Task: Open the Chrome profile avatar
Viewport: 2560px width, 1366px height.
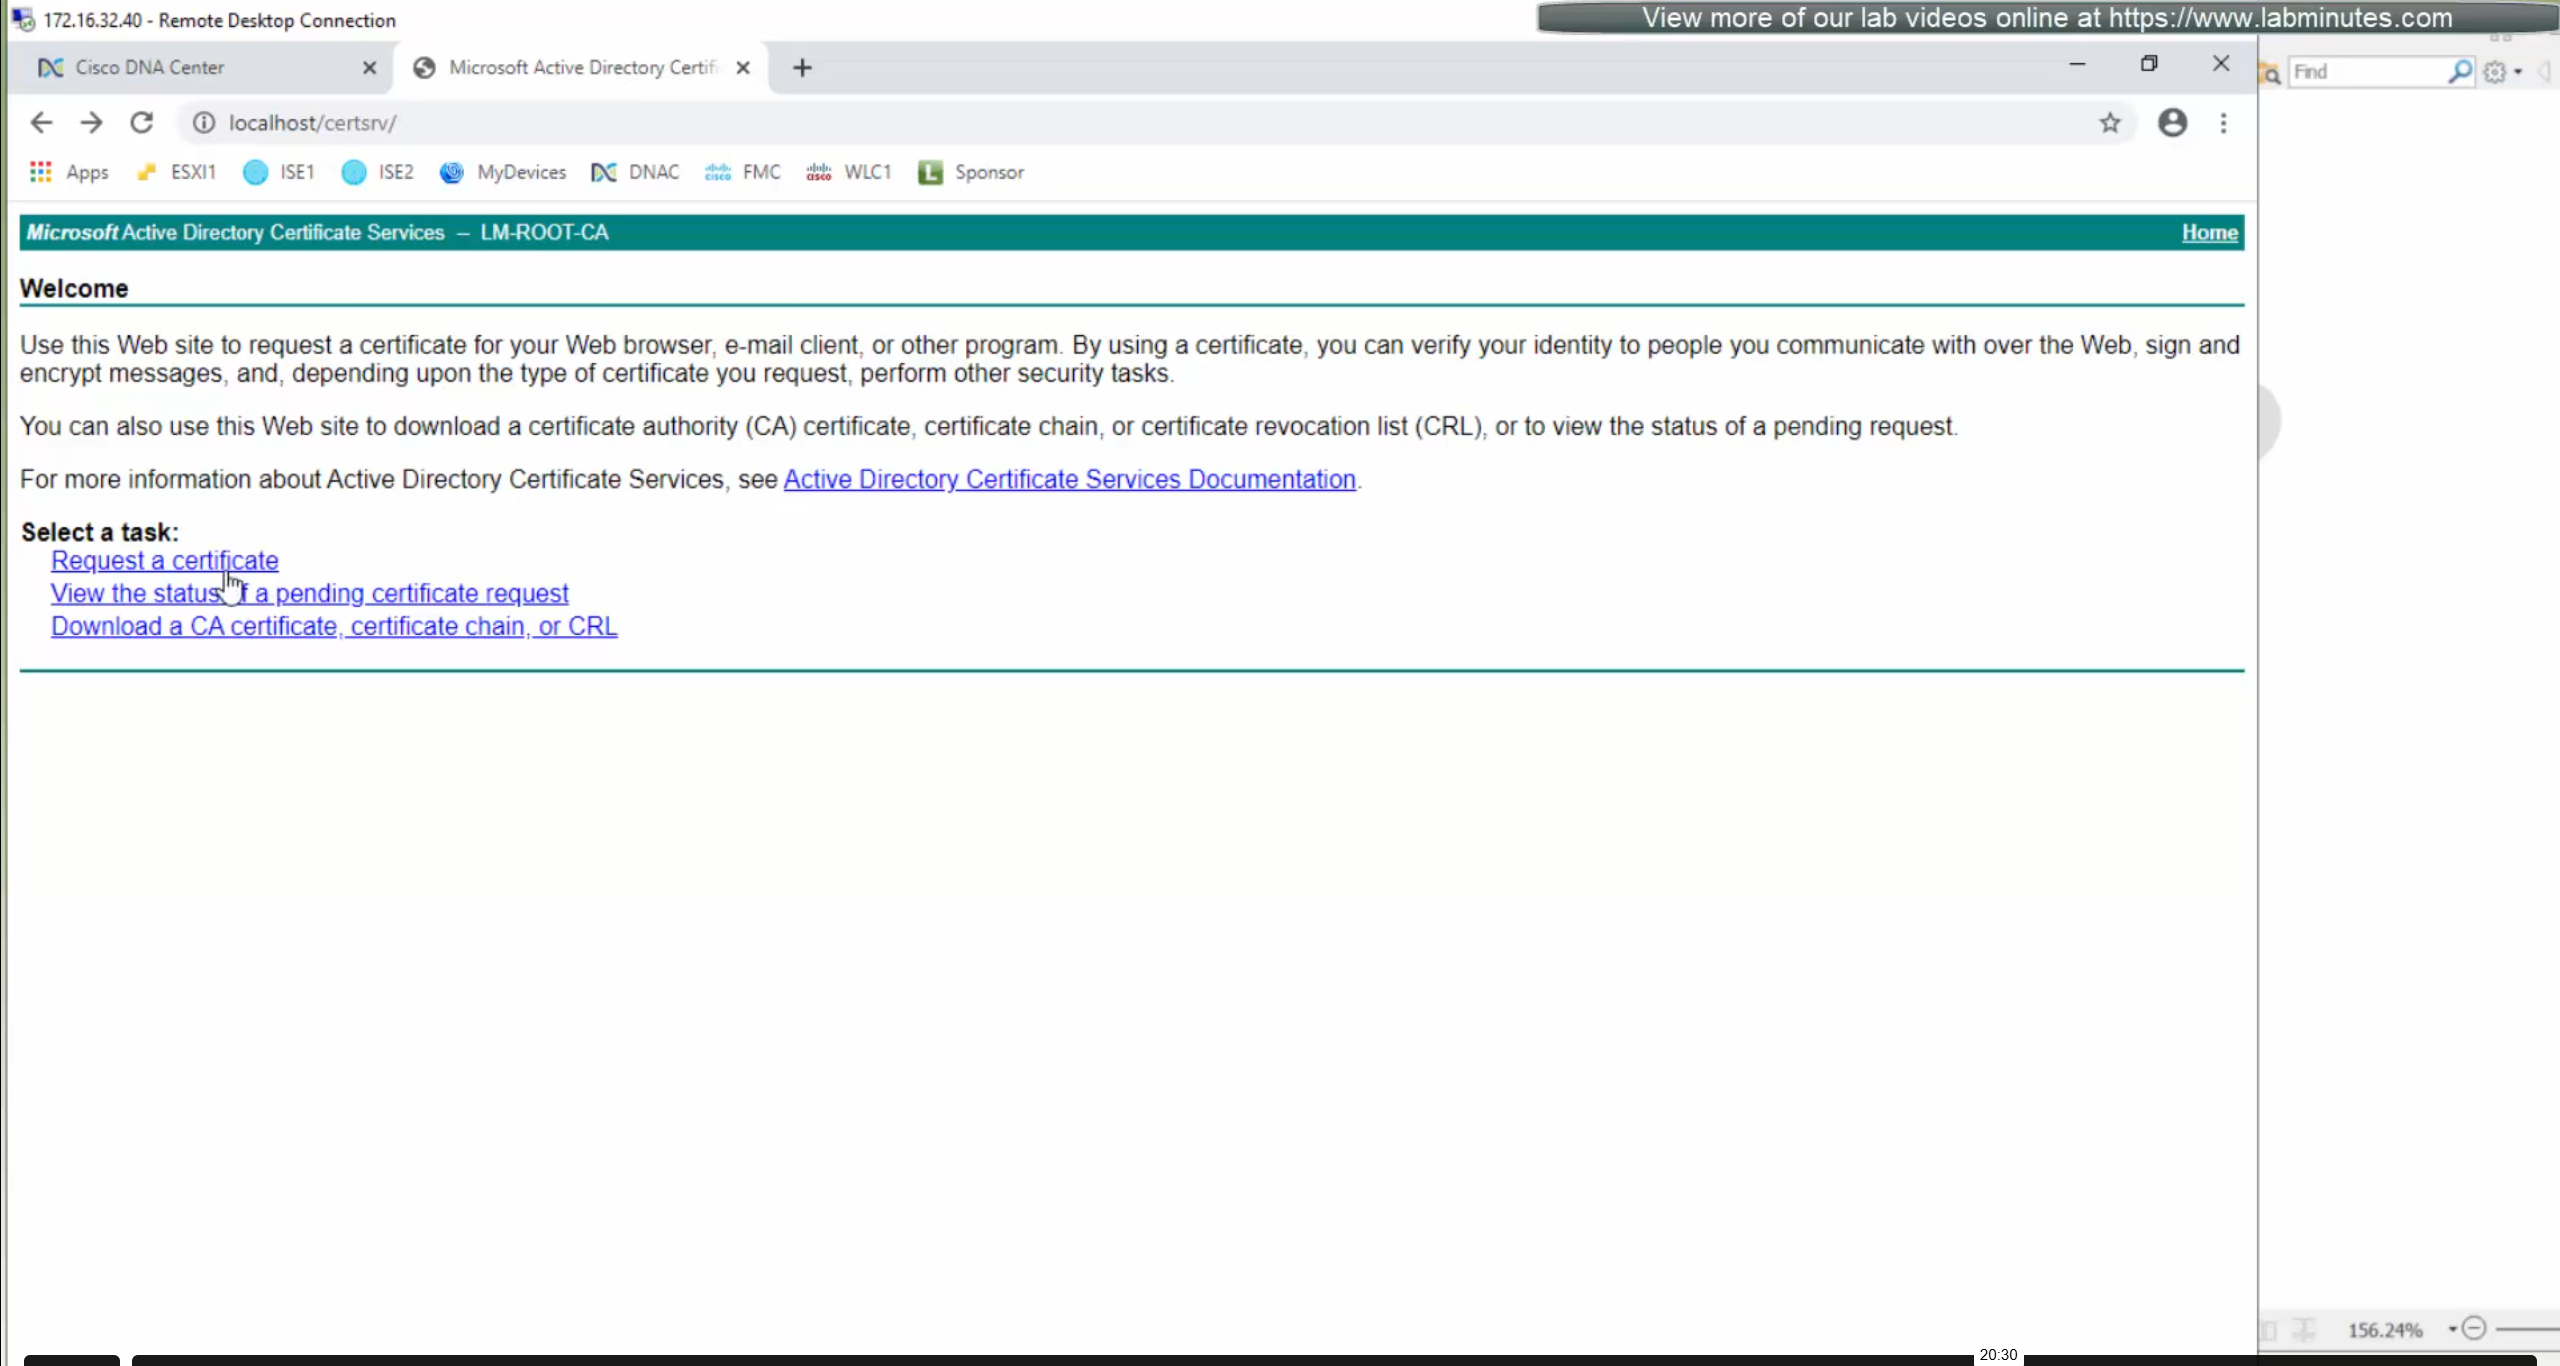Action: 2172,122
